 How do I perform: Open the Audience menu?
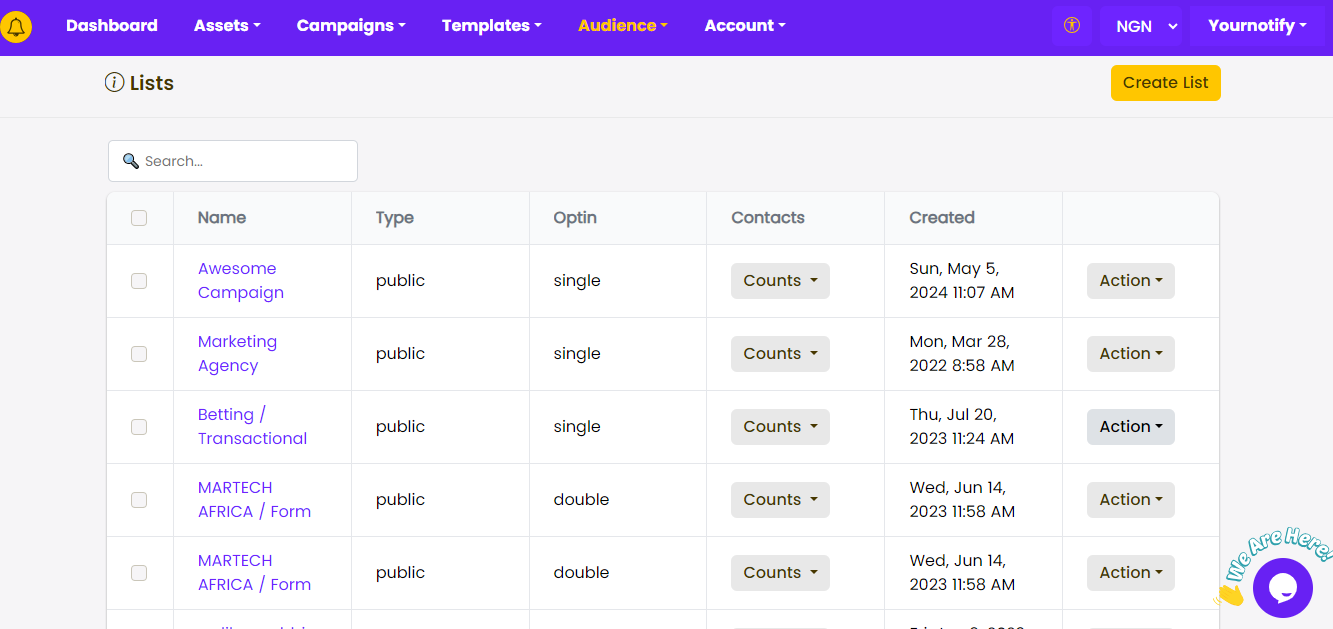tap(623, 26)
